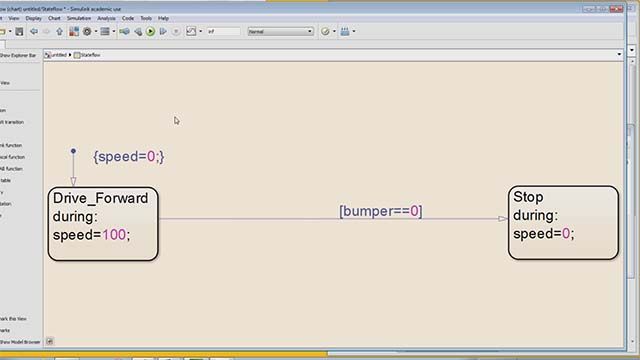Go forward with the greyed right arrow
This screenshot has height=360, width=640.
[46, 31]
